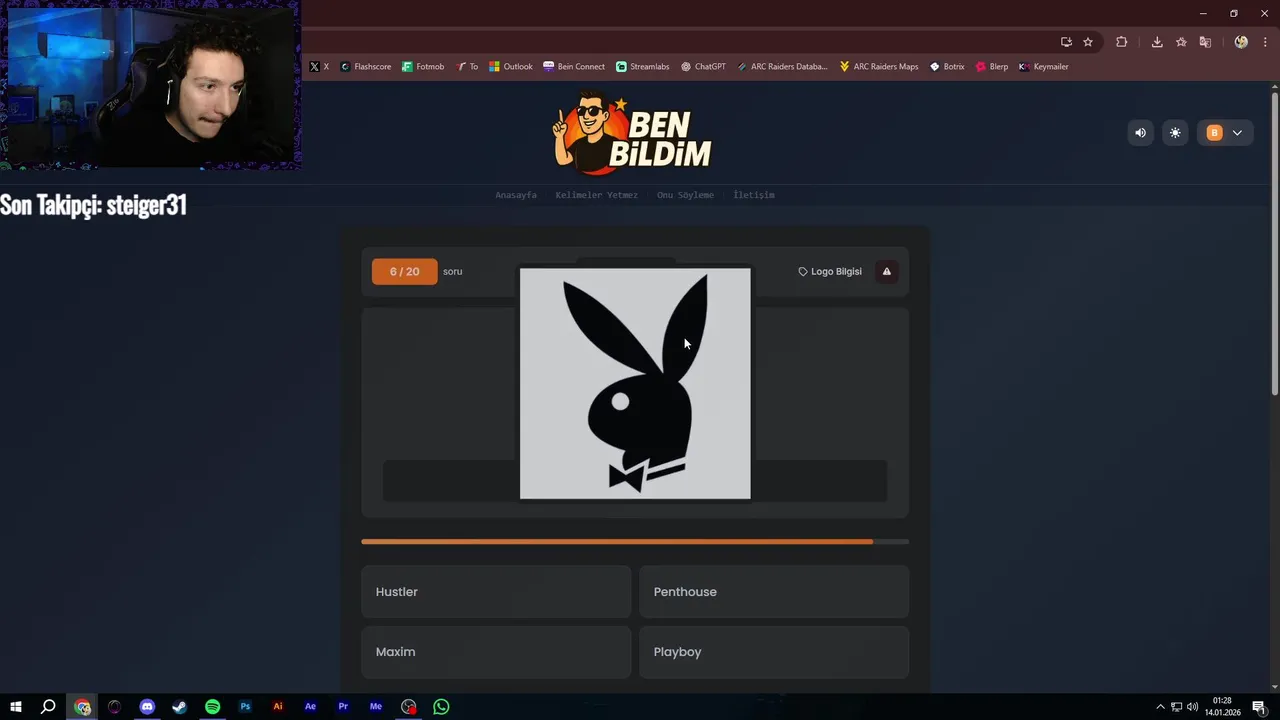Click the page vertical scrollbar
This screenshot has width=1280, height=720.
coord(1274,245)
